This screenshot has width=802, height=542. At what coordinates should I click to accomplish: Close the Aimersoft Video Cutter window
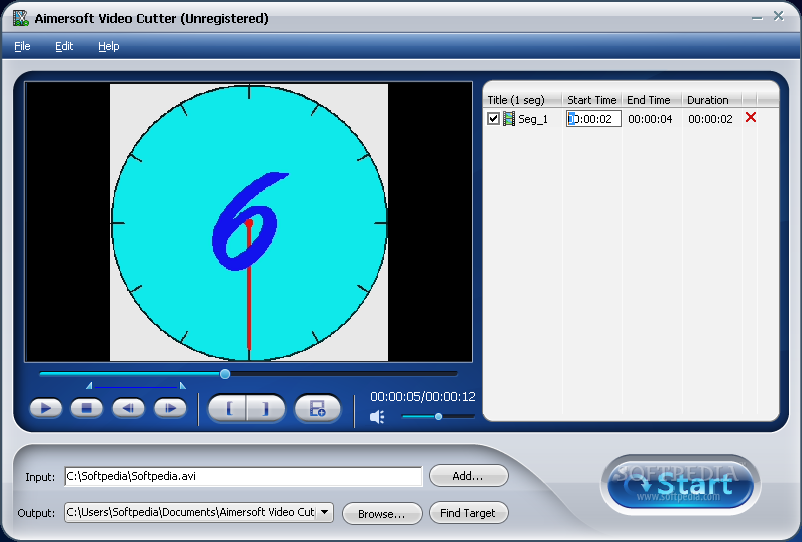[778, 16]
